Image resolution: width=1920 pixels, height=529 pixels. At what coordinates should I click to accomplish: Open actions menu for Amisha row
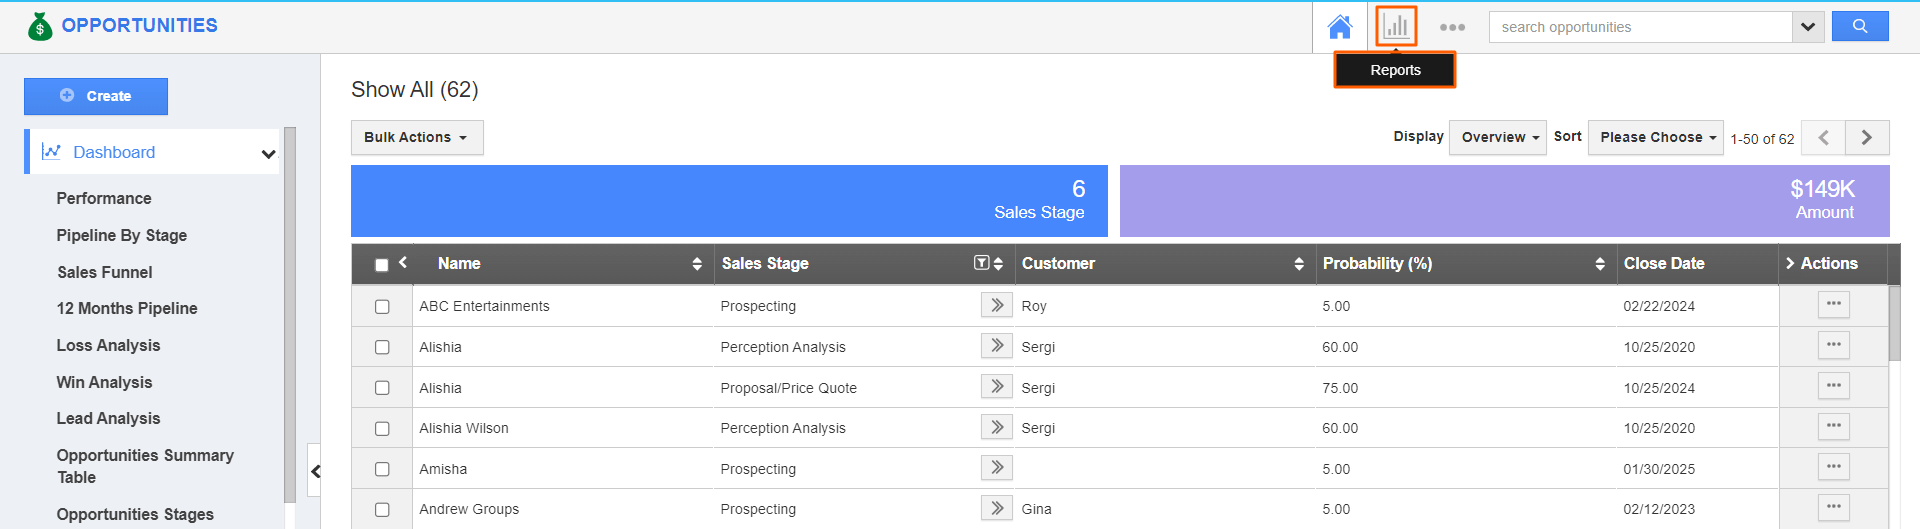click(x=1833, y=466)
